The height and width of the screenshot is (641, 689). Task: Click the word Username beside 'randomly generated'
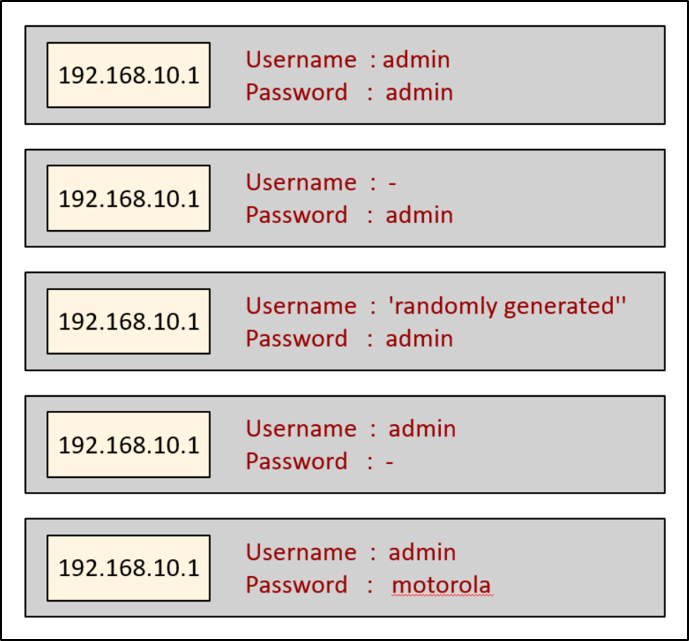301,306
